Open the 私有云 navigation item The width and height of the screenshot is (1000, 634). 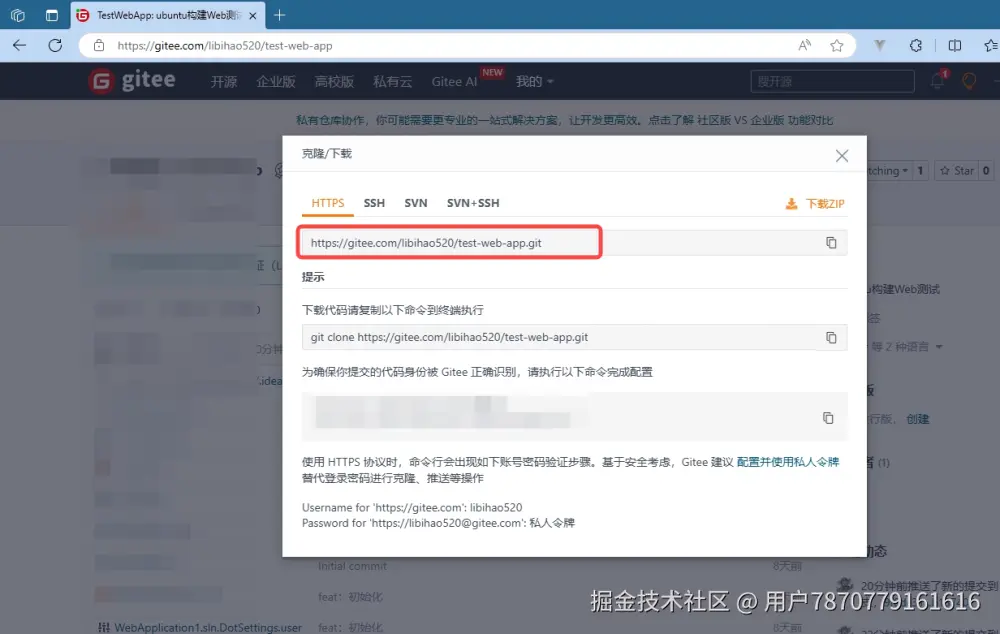point(392,82)
